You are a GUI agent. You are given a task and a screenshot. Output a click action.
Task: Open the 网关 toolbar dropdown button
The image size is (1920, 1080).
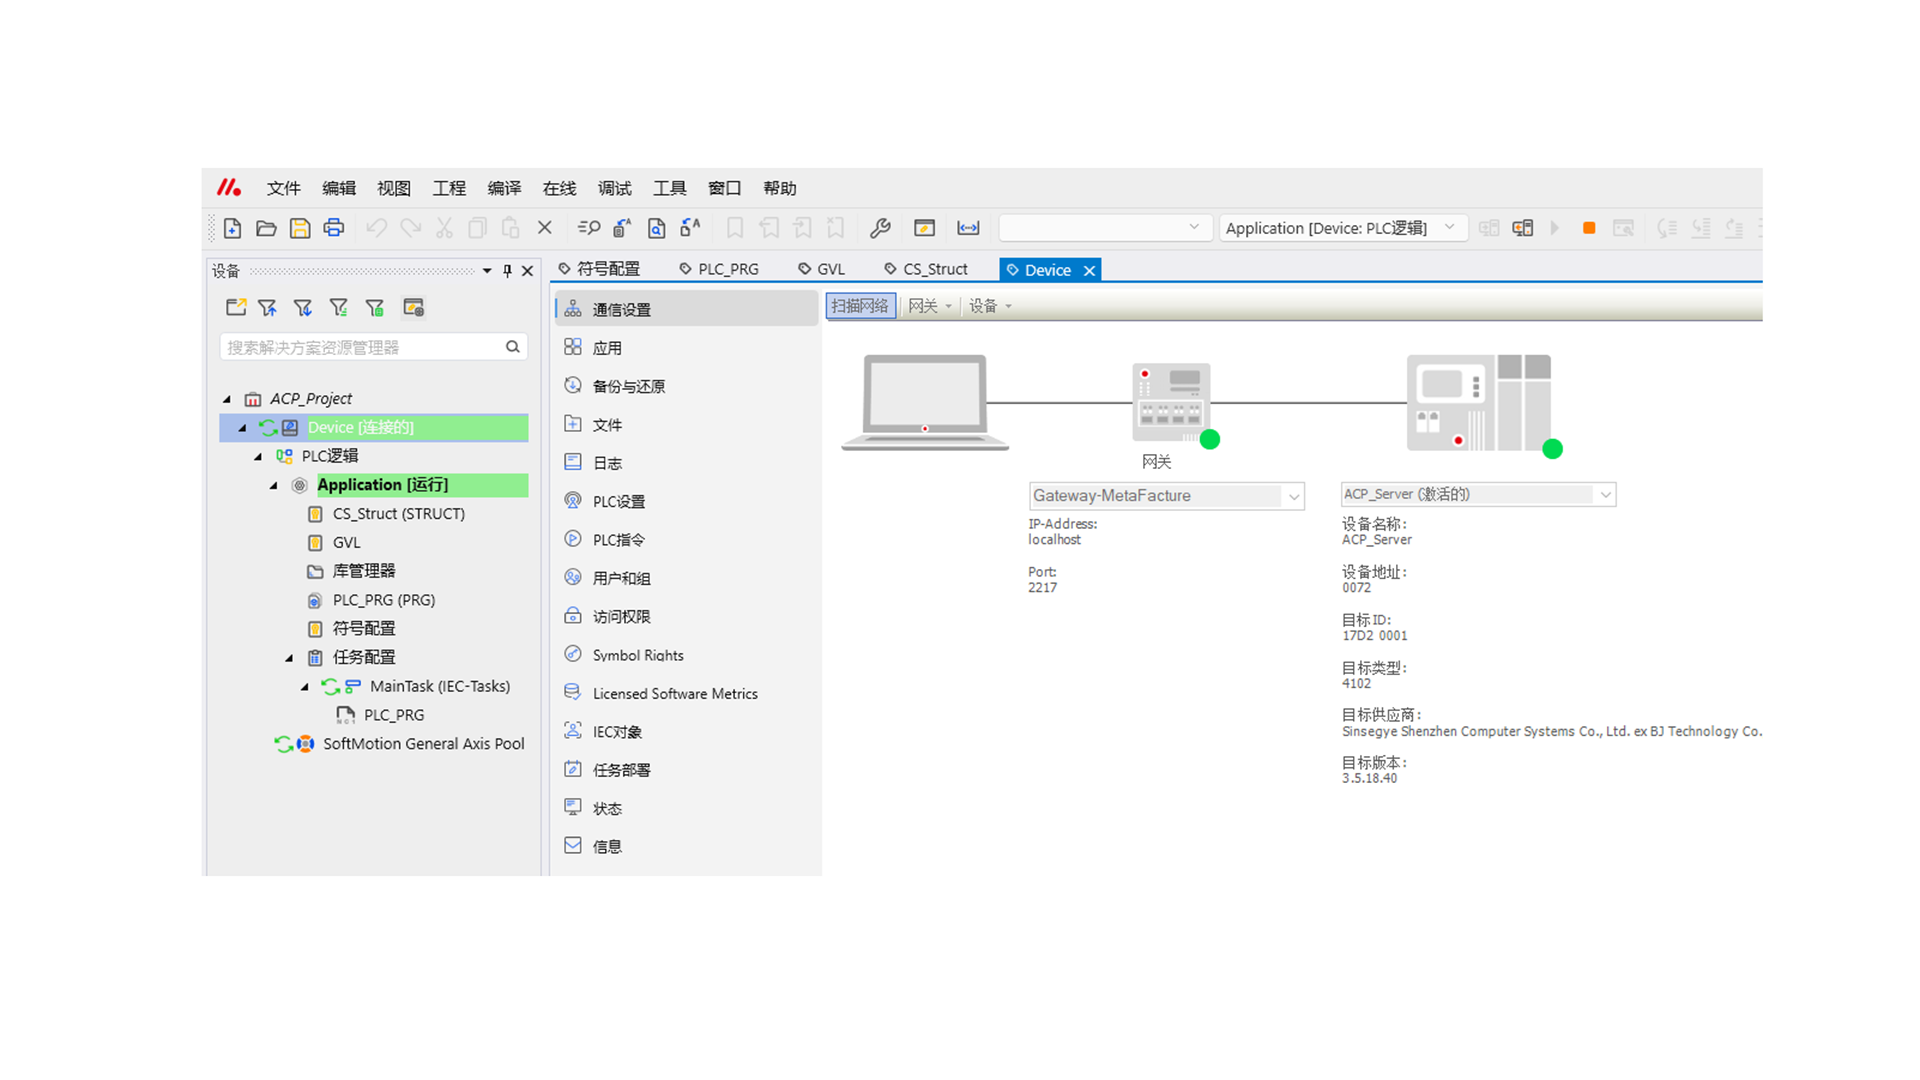(x=929, y=306)
